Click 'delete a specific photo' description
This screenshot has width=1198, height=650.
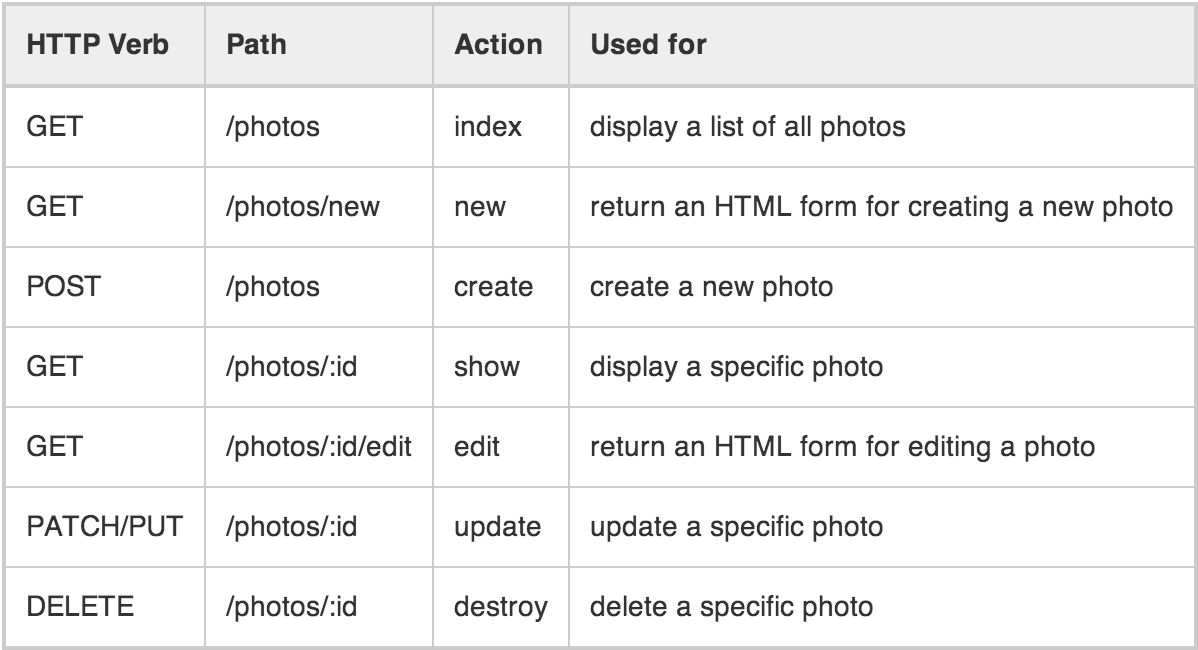(x=731, y=607)
